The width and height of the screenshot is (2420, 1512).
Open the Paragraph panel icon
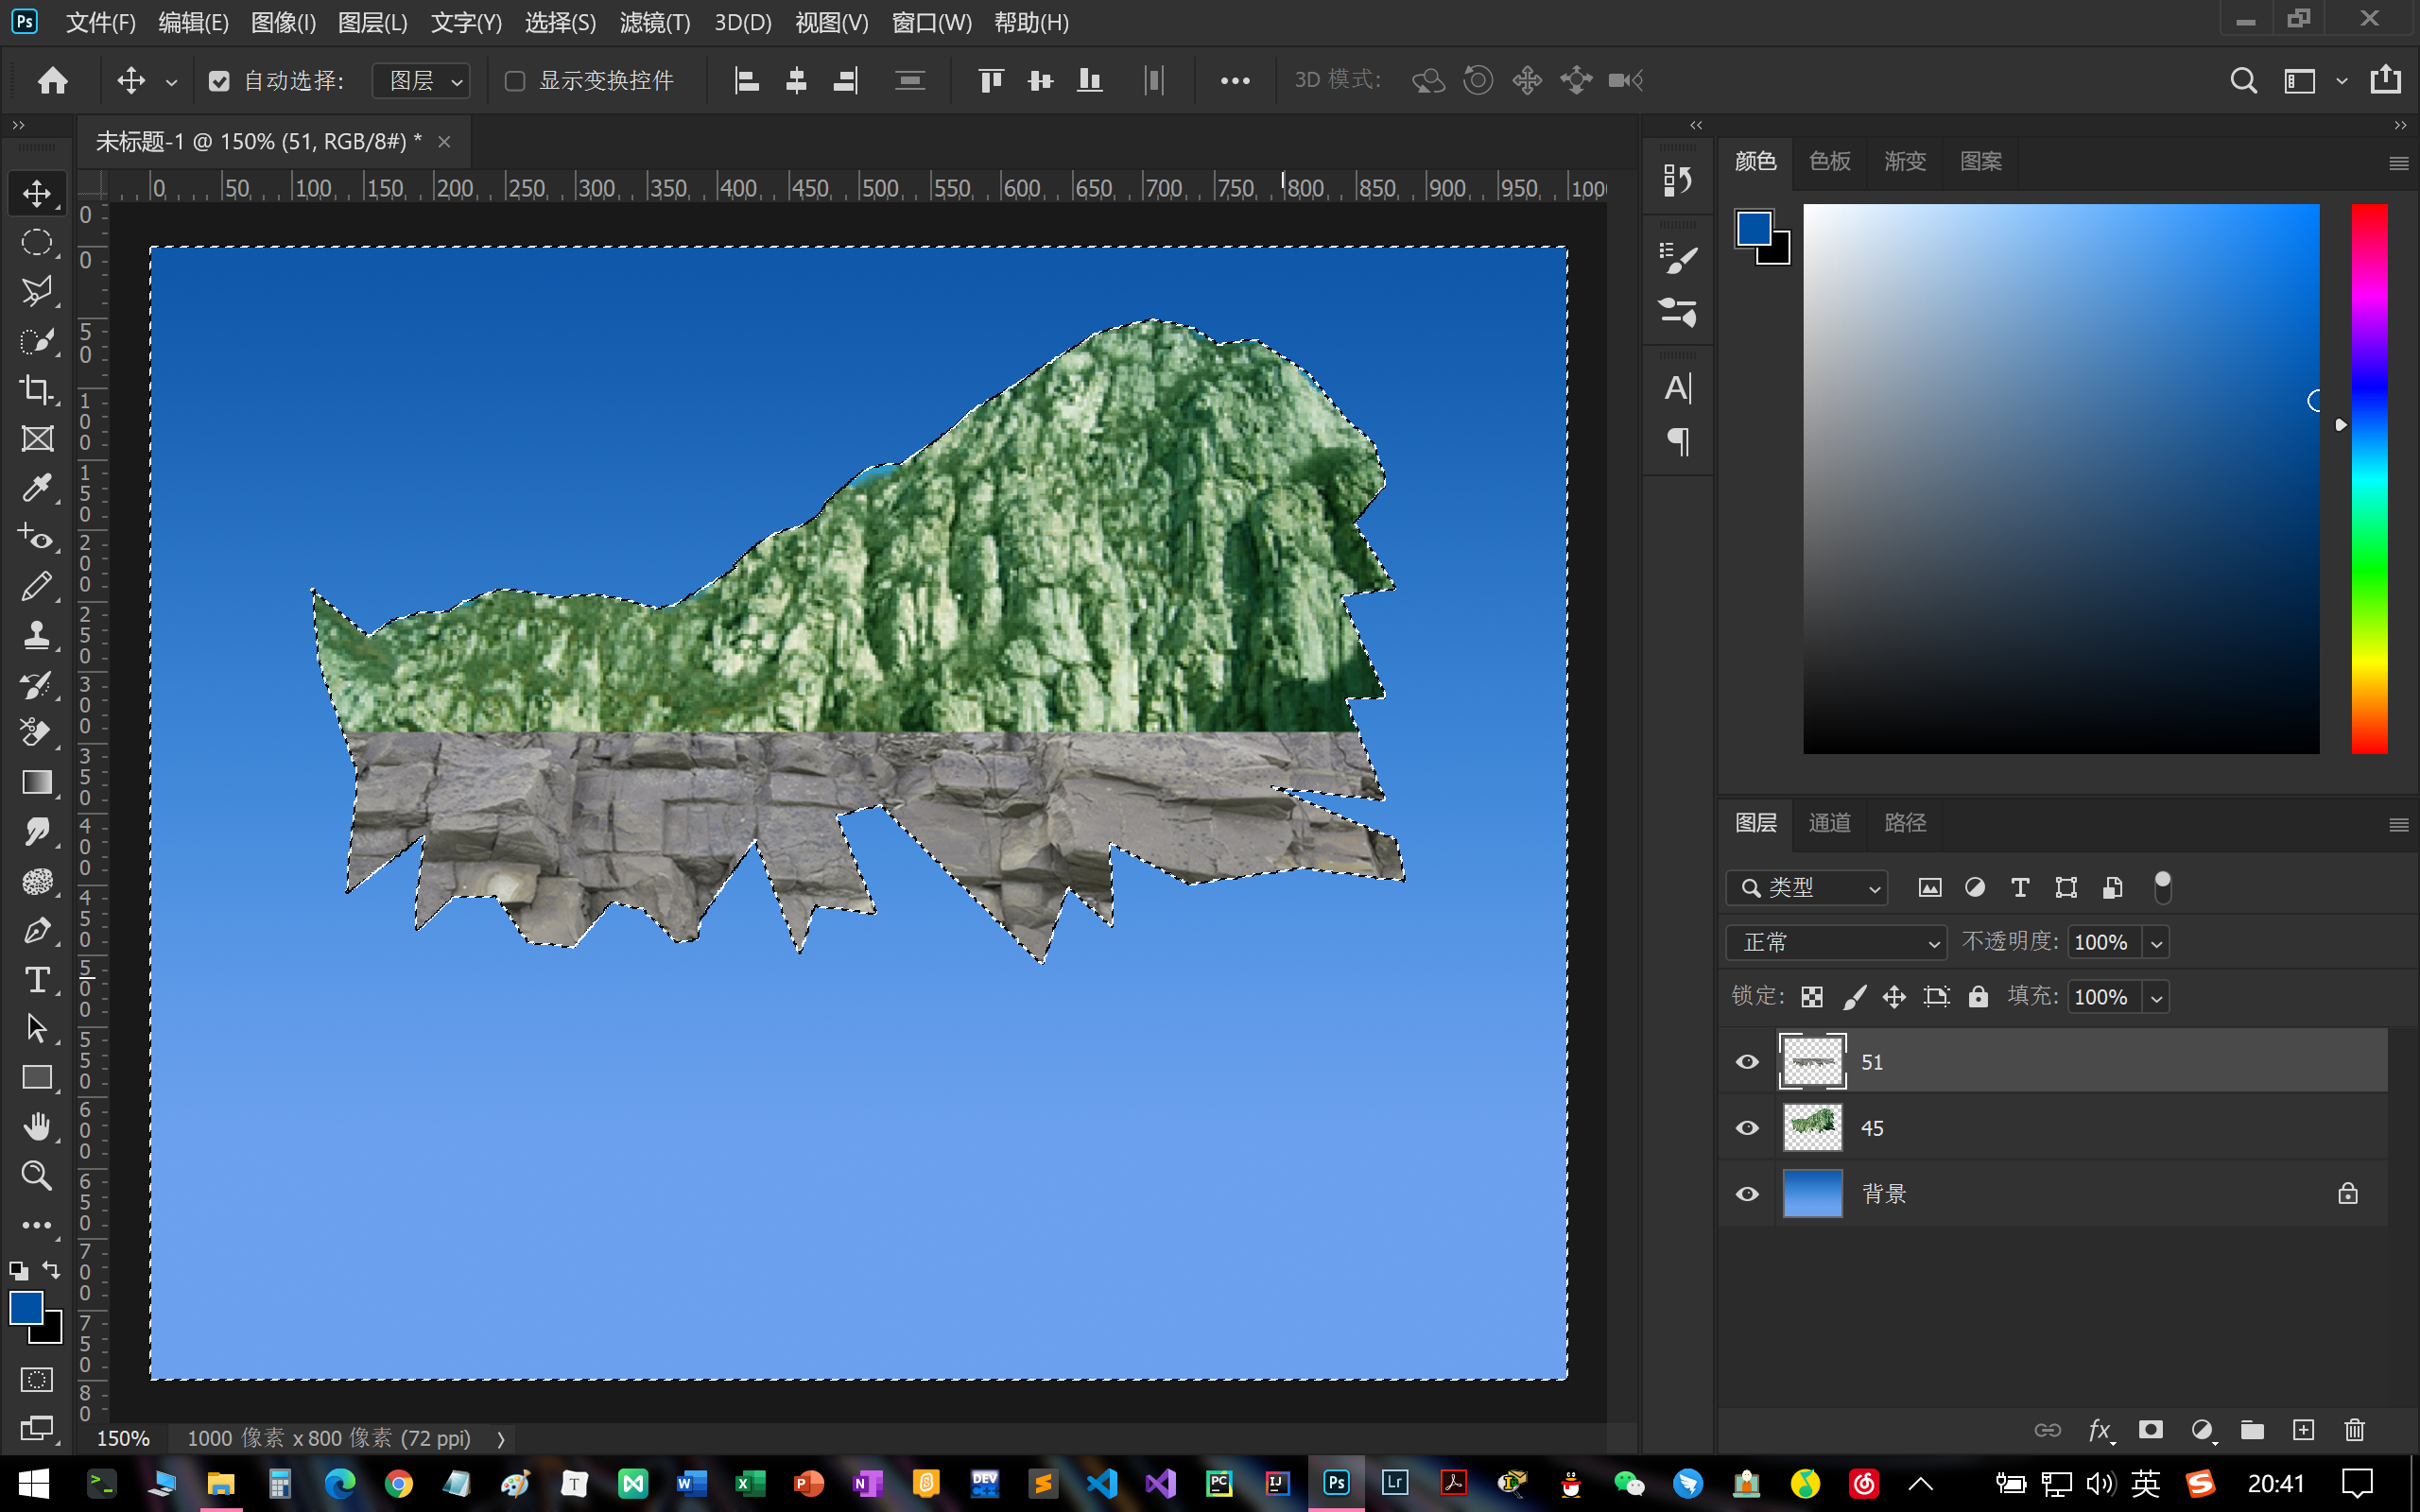pyautogui.click(x=1677, y=441)
